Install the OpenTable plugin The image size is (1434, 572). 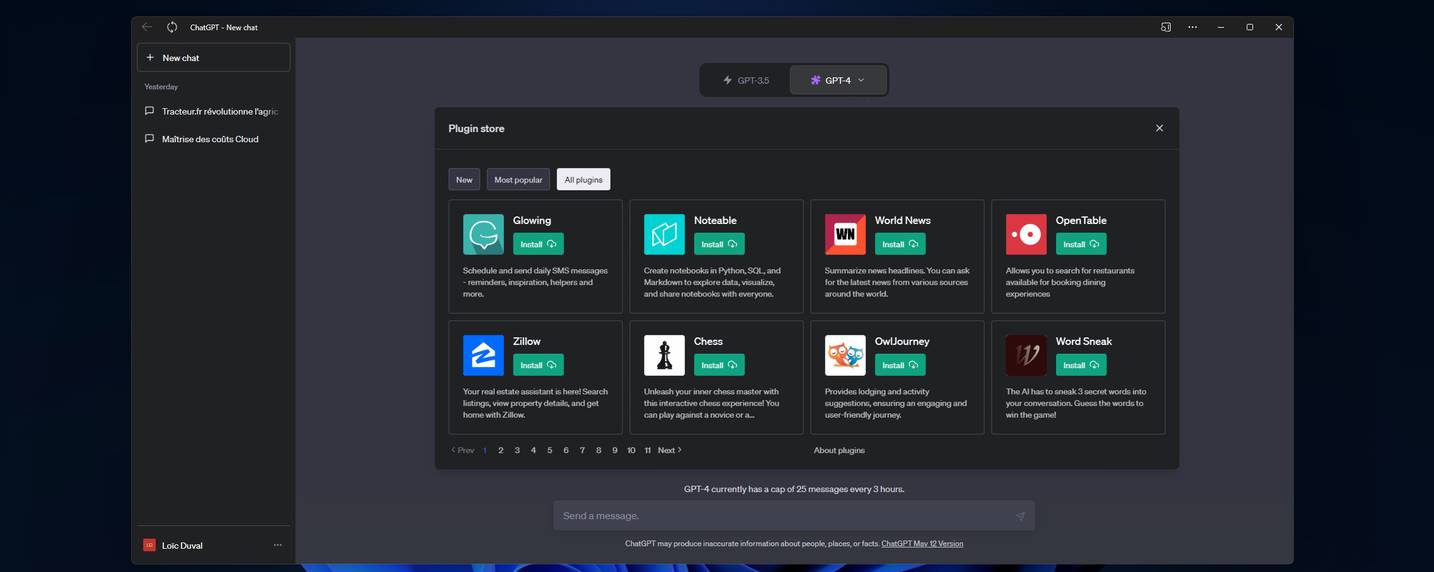(x=1081, y=244)
